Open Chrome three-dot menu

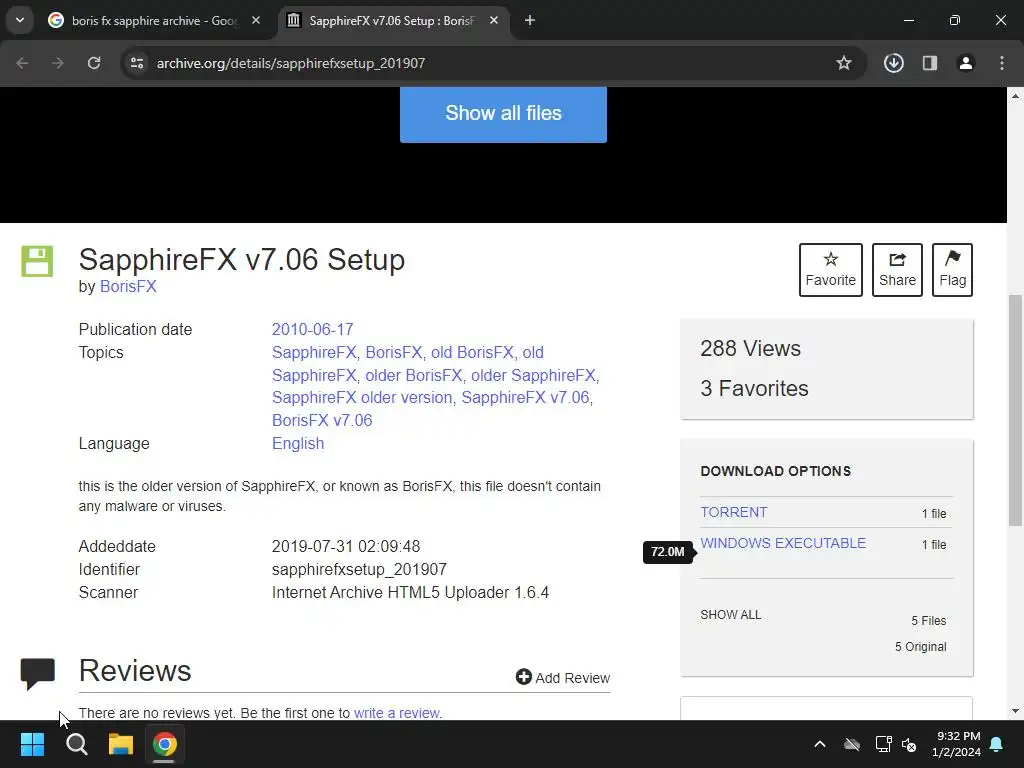point(1002,63)
